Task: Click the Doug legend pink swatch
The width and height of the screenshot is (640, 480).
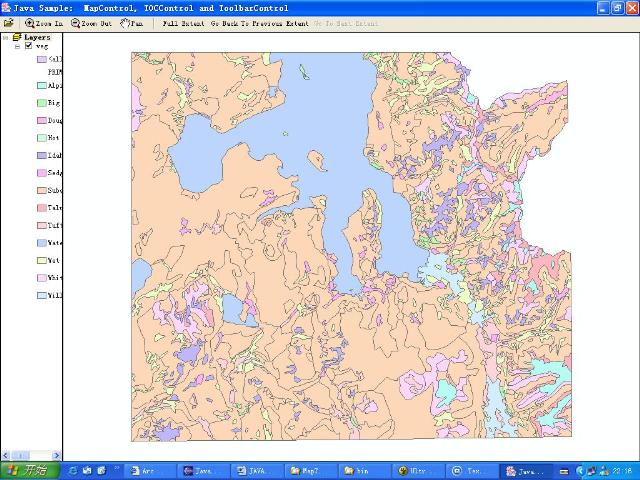Action: [42, 120]
